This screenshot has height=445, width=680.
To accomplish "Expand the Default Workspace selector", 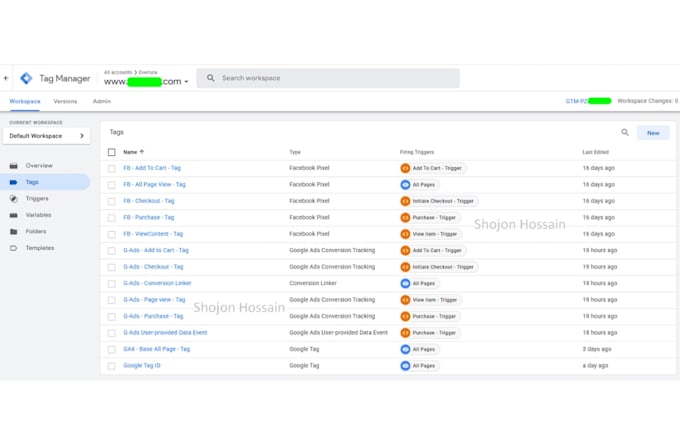I will pyautogui.click(x=46, y=136).
